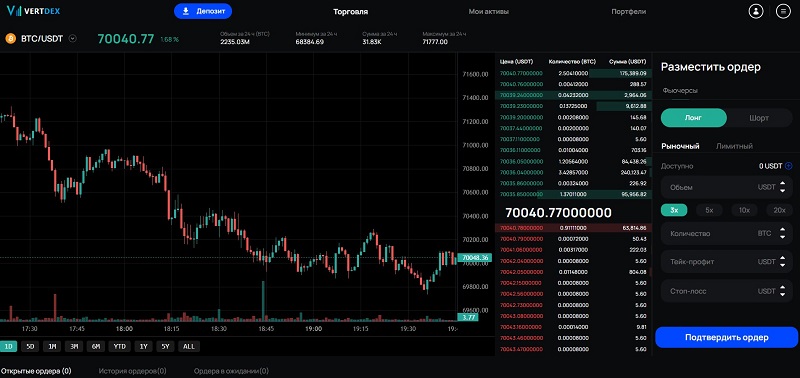Open the user profile icon
The width and height of the screenshot is (800, 378).
click(x=756, y=11)
